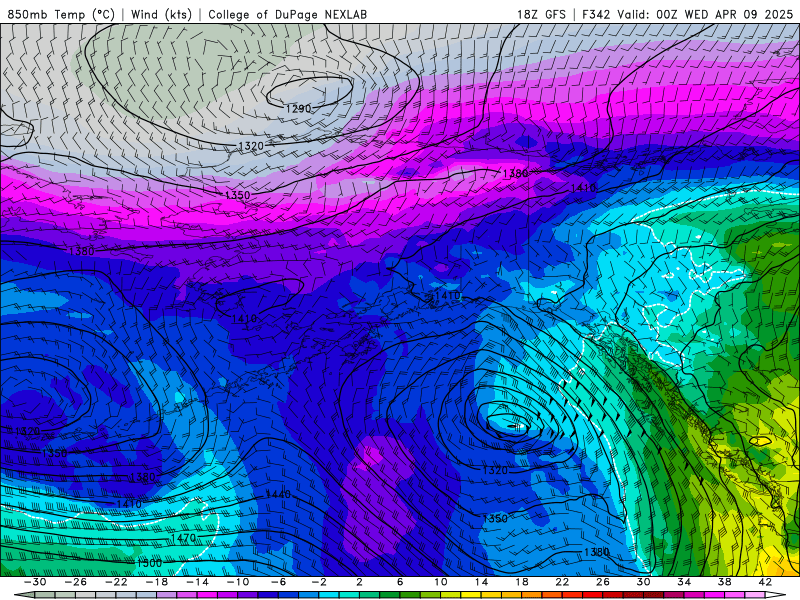
Task: Click the positive 2 colorbar label
Action: coord(359,582)
